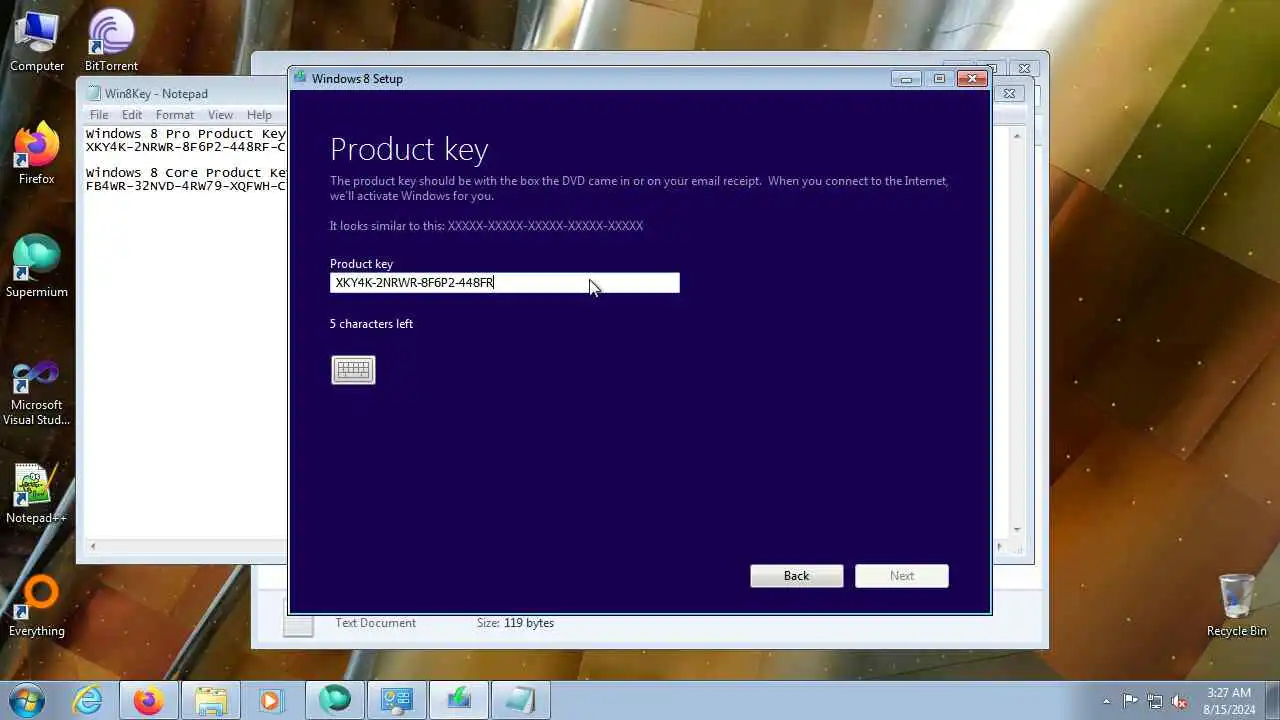The height and width of the screenshot is (720, 1280).
Task: Click the muted volume tray icon
Action: click(1180, 701)
